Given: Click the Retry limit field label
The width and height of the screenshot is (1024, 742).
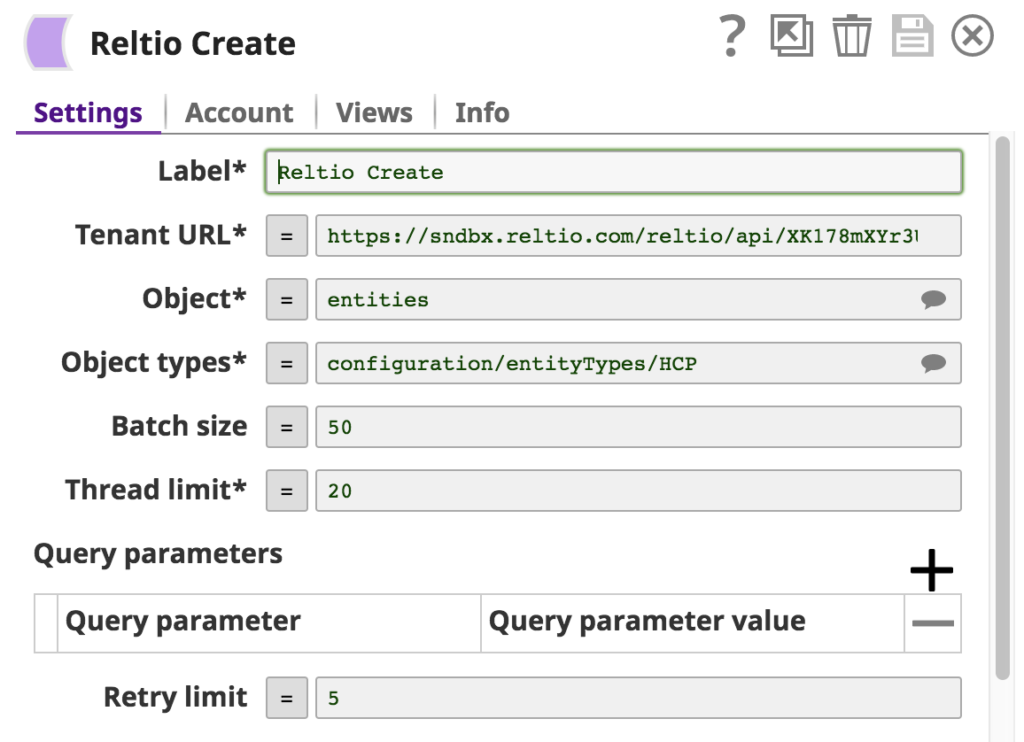Looking at the screenshot, I should pyautogui.click(x=176, y=698).
